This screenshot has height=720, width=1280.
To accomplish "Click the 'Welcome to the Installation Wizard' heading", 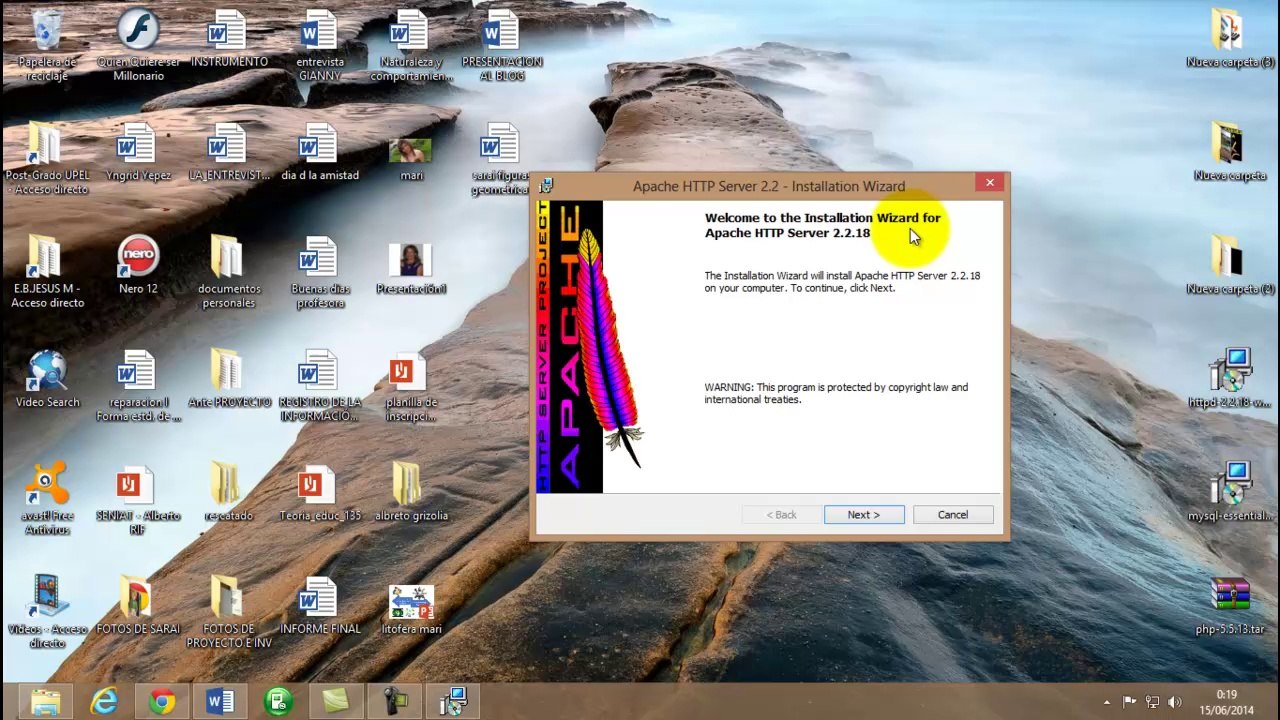I will tap(823, 225).
